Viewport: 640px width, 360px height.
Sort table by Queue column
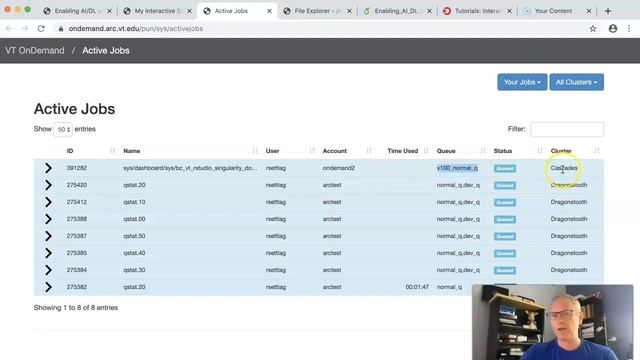pyautogui.click(x=461, y=151)
